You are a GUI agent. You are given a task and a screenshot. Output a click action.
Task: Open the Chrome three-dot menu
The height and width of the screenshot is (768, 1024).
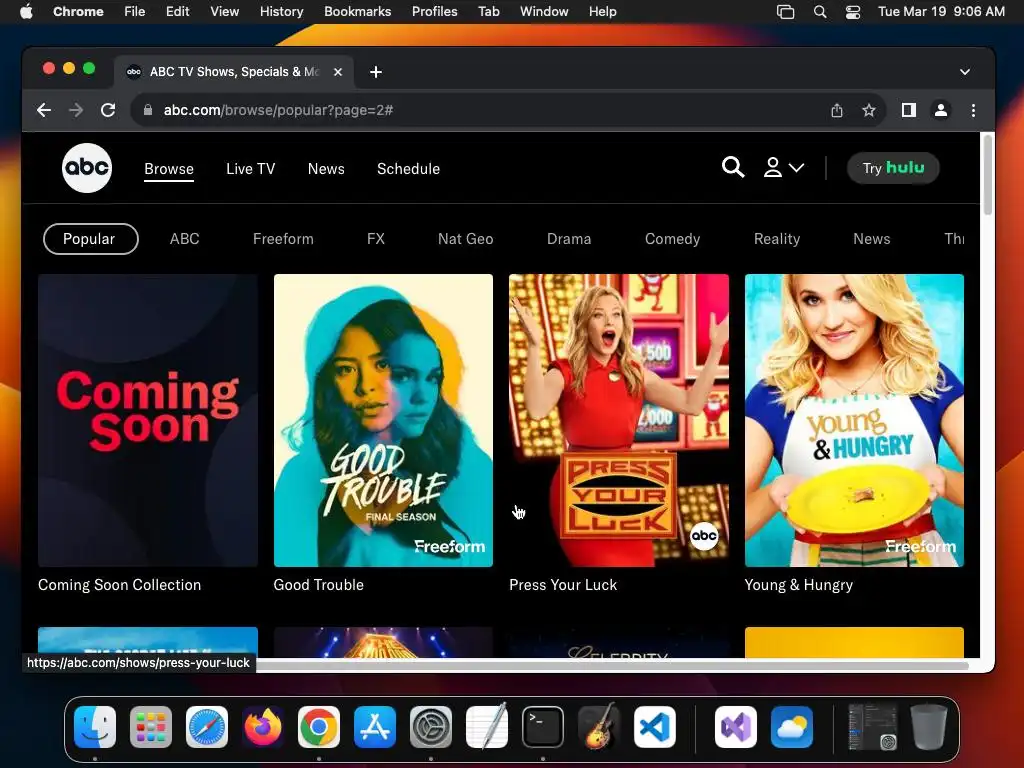click(973, 110)
